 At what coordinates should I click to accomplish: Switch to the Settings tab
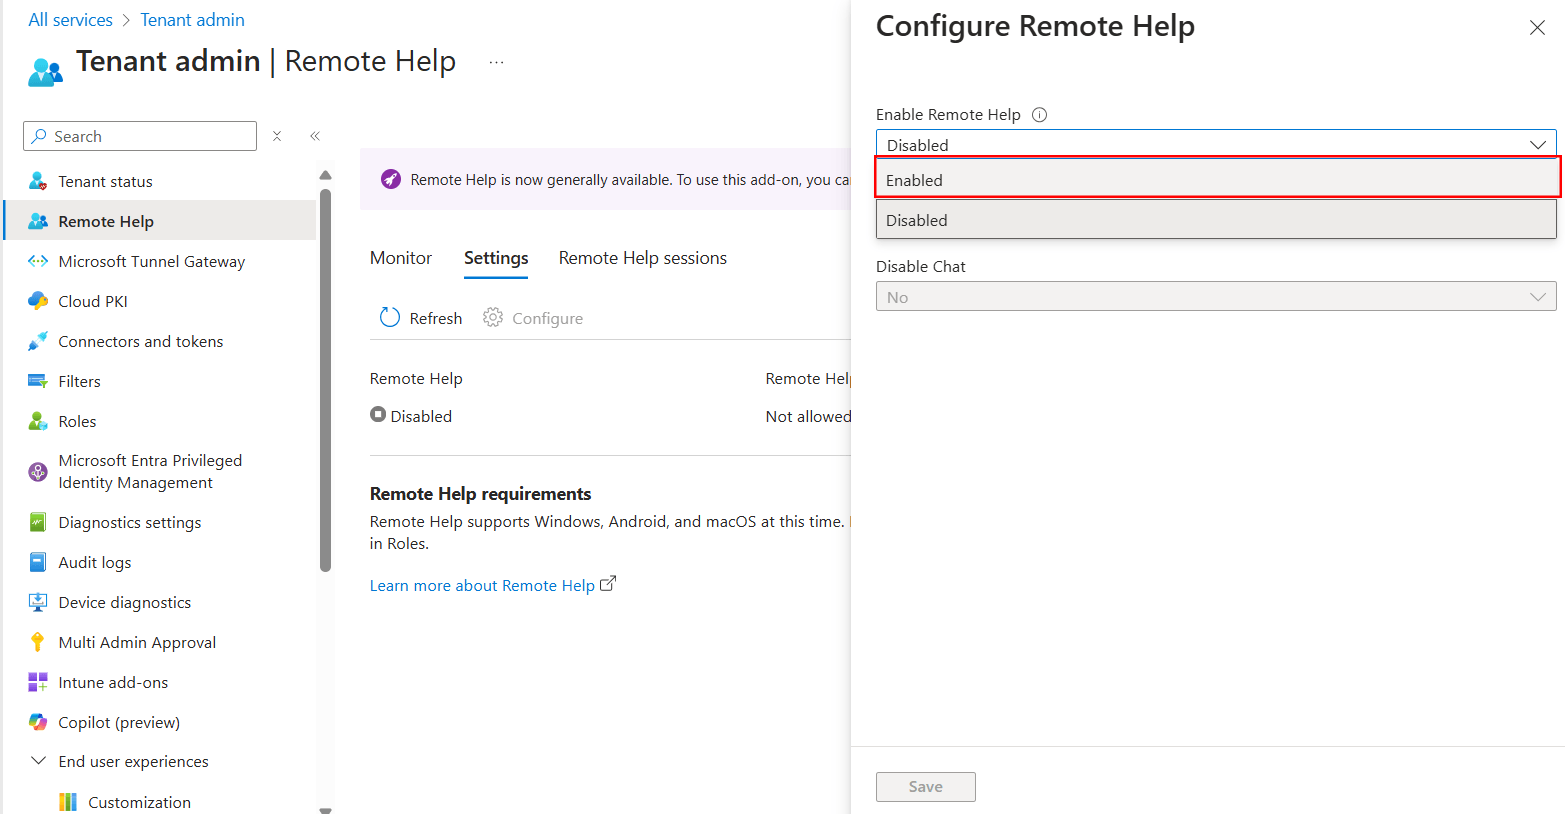(x=496, y=258)
